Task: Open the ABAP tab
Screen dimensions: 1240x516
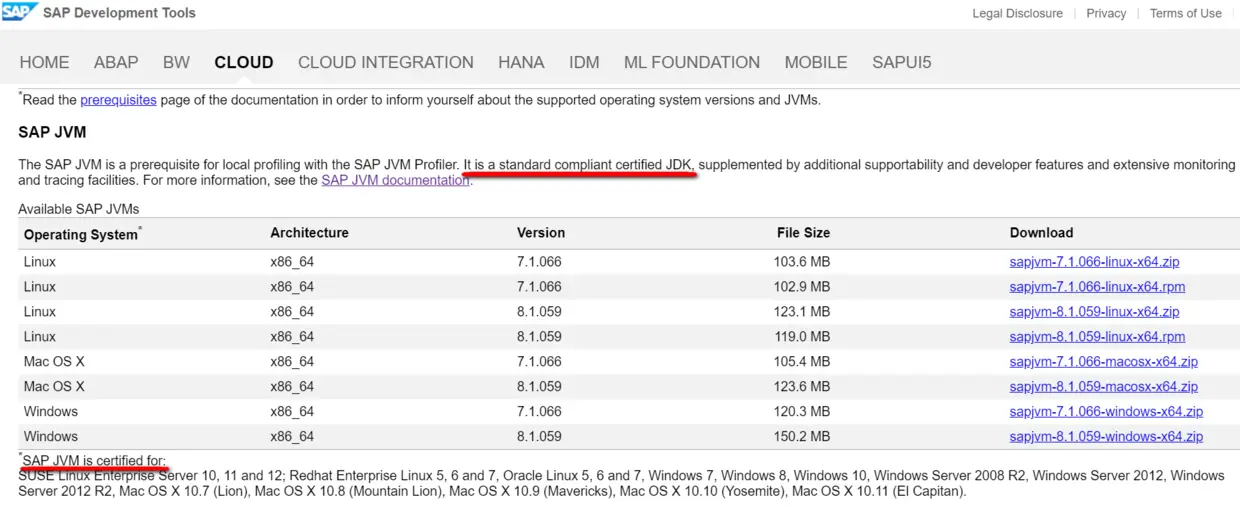Action: click(x=116, y=62)
